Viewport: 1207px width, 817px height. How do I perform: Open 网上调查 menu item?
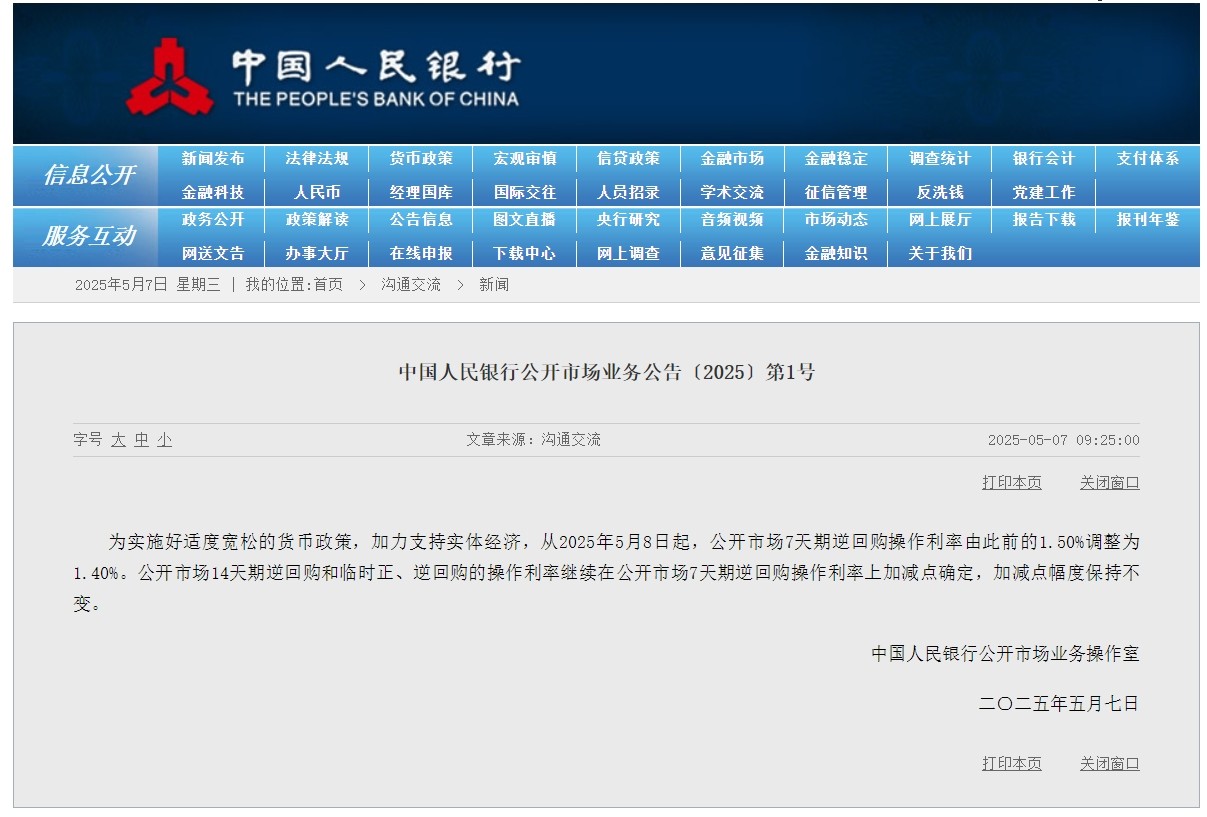(629, 254)
